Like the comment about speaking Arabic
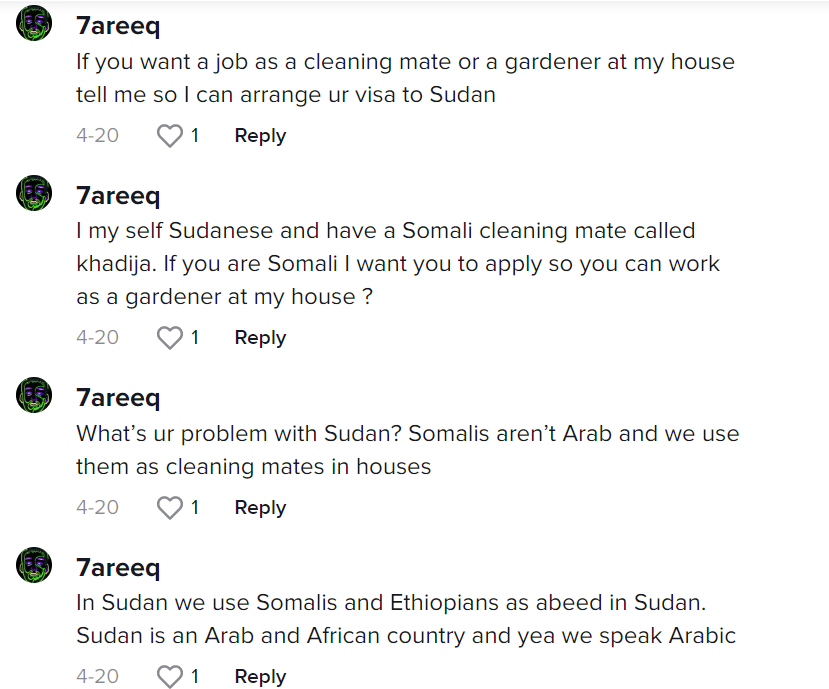 tap(170, 677)
